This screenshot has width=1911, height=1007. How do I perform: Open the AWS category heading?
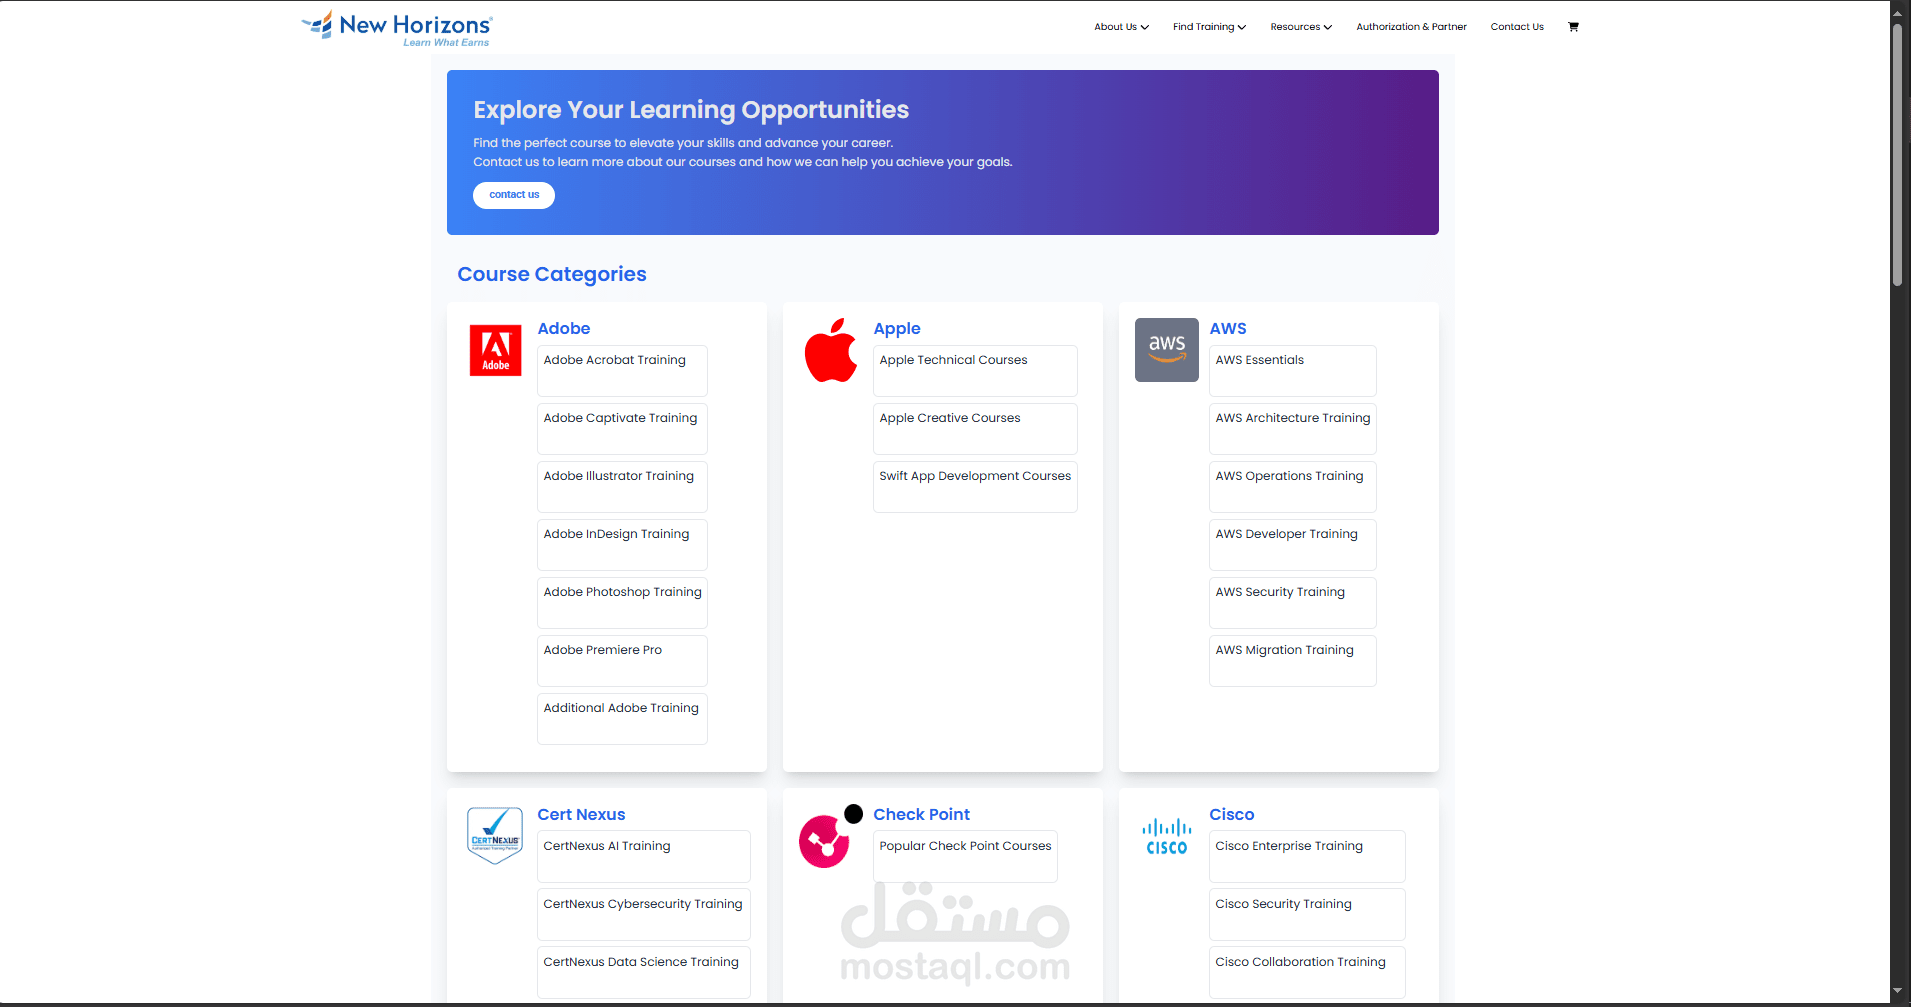click(x=1228, y=328)
